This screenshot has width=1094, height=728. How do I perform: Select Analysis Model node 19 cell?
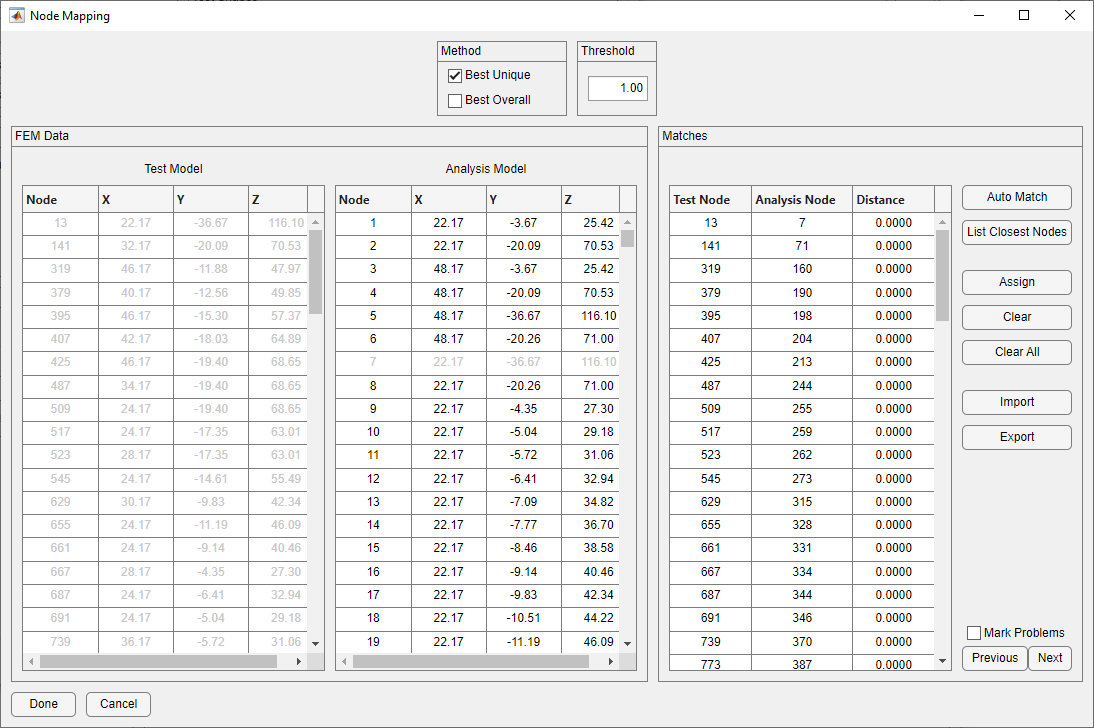point(373,641)
